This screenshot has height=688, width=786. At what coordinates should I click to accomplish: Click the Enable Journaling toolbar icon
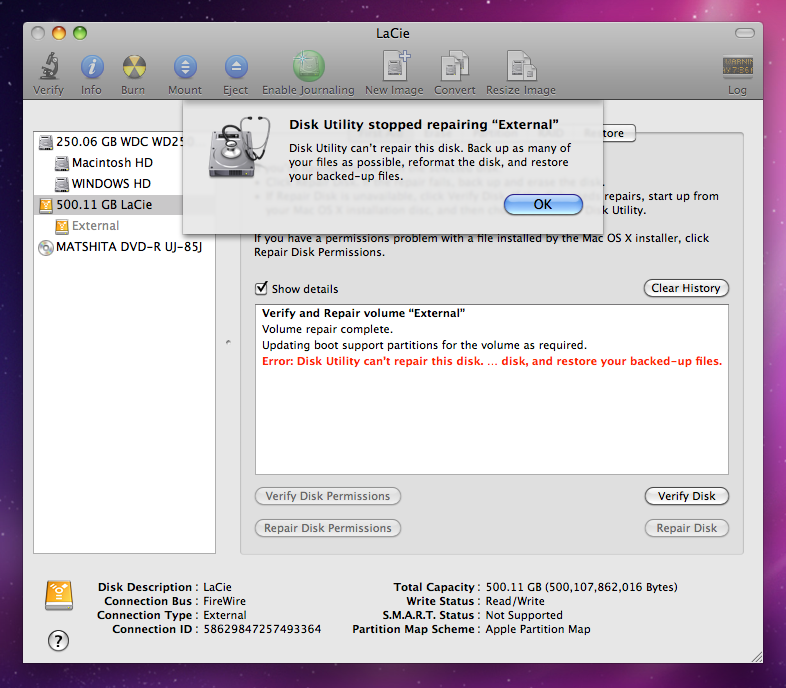coord(308,66)
